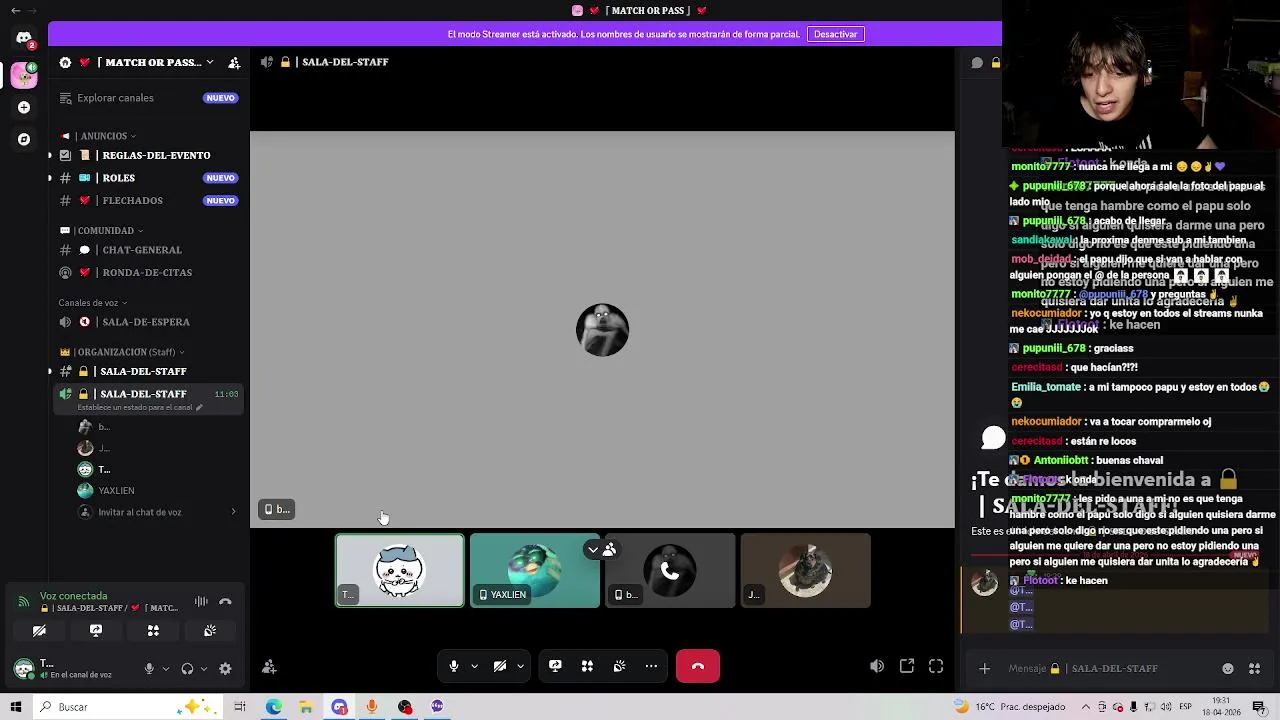Open the Windows Start menu
The height and width of the screenshot is (720, 1280).
coord(16,707)
